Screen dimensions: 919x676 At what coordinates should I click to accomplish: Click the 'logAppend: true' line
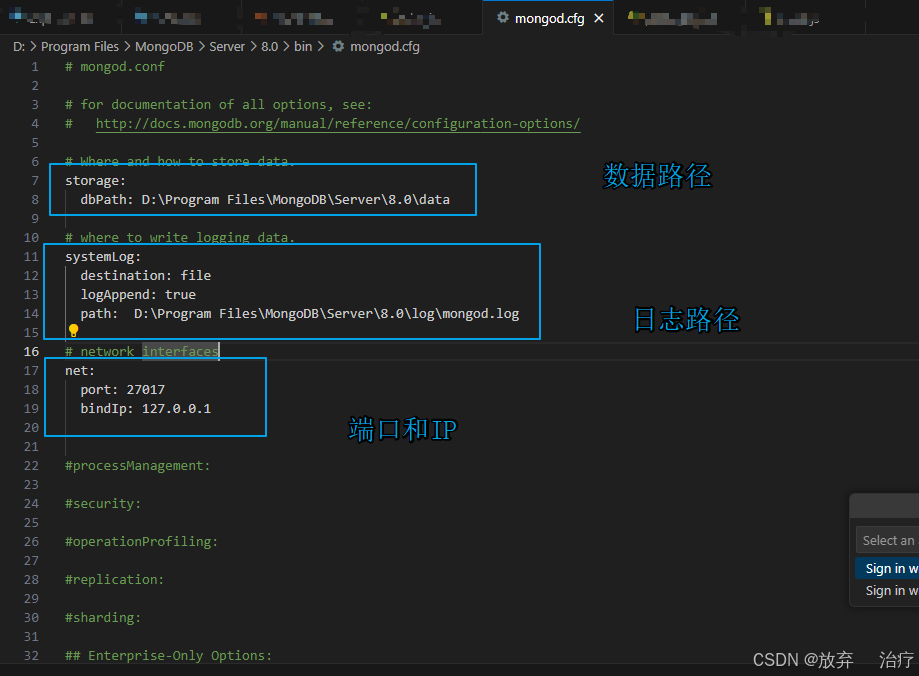pos(138,295)
